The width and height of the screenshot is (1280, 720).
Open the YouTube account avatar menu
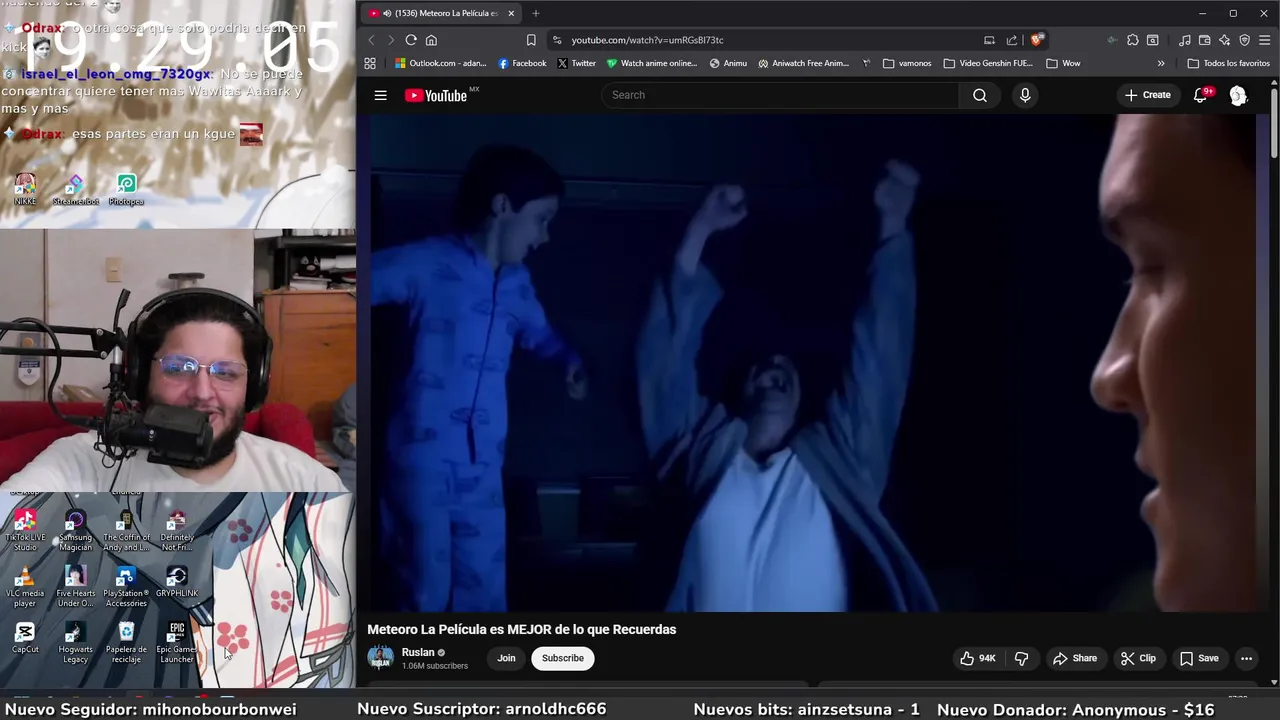(1238, 95)
